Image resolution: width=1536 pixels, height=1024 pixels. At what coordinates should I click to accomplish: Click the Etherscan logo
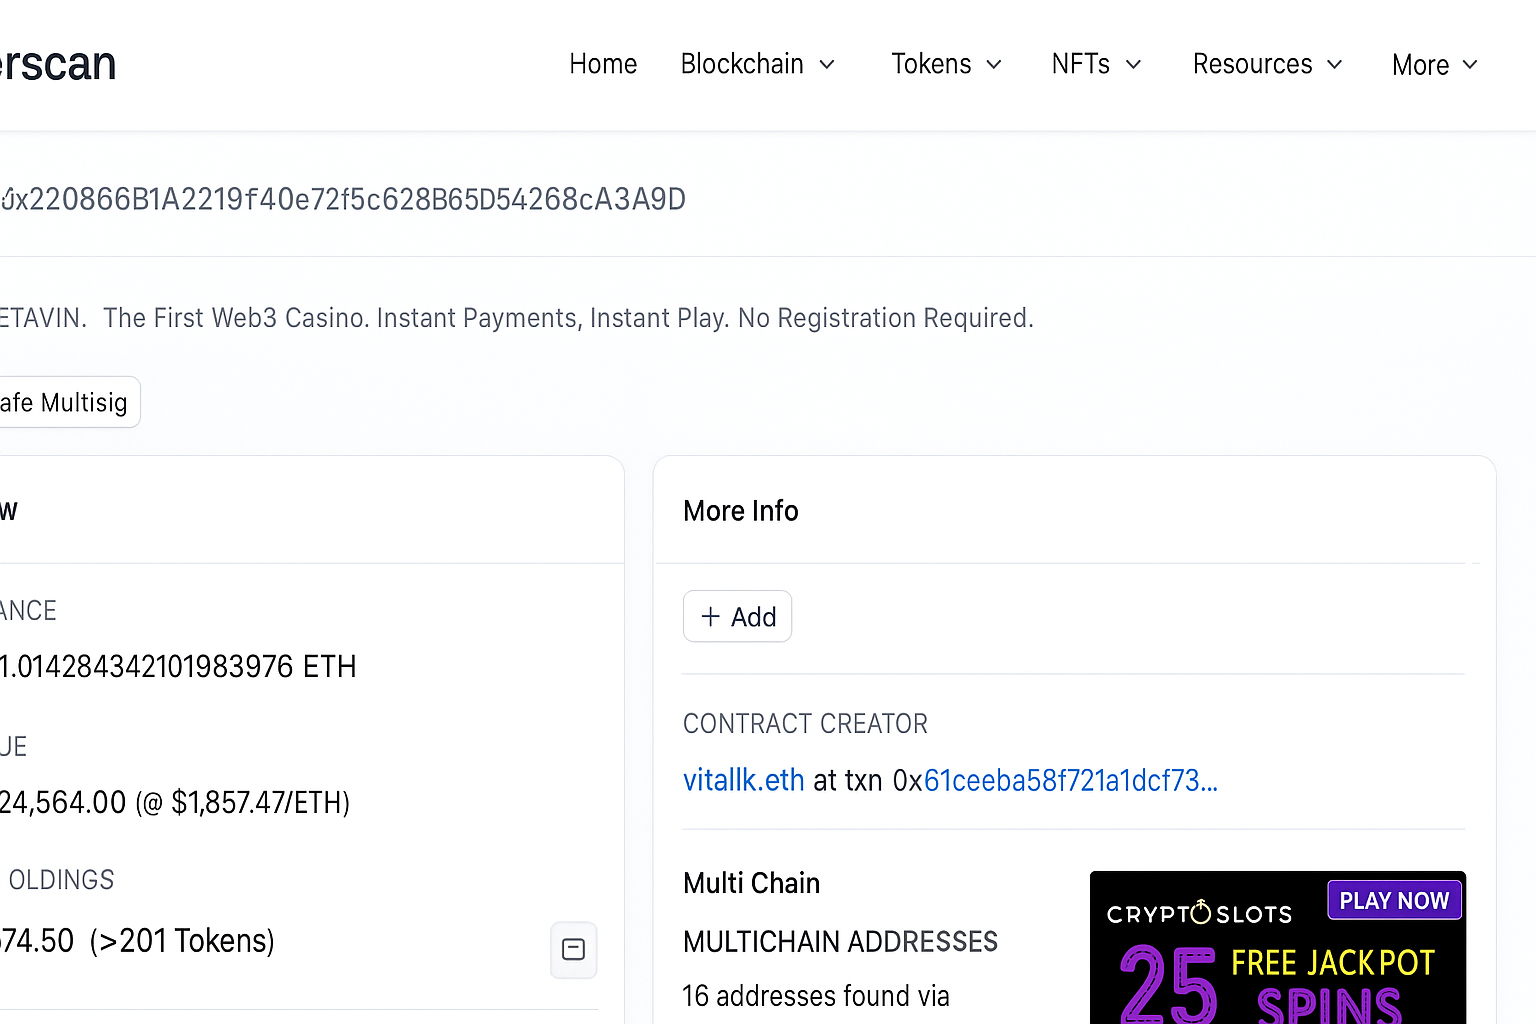[x=58, y=65]
